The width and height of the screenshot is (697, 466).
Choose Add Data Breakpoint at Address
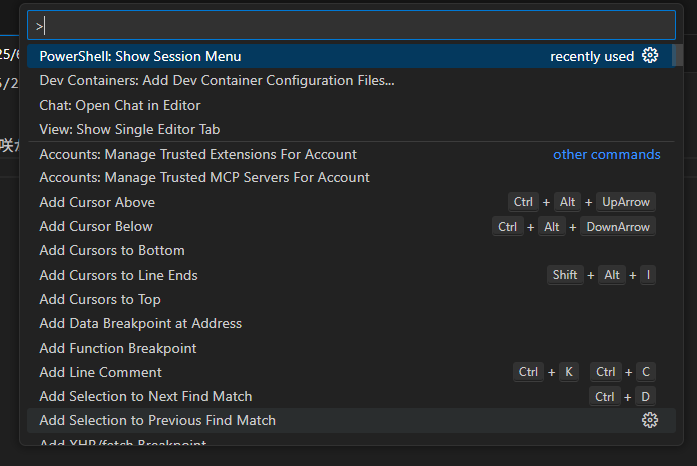click(x=140, y=324)
